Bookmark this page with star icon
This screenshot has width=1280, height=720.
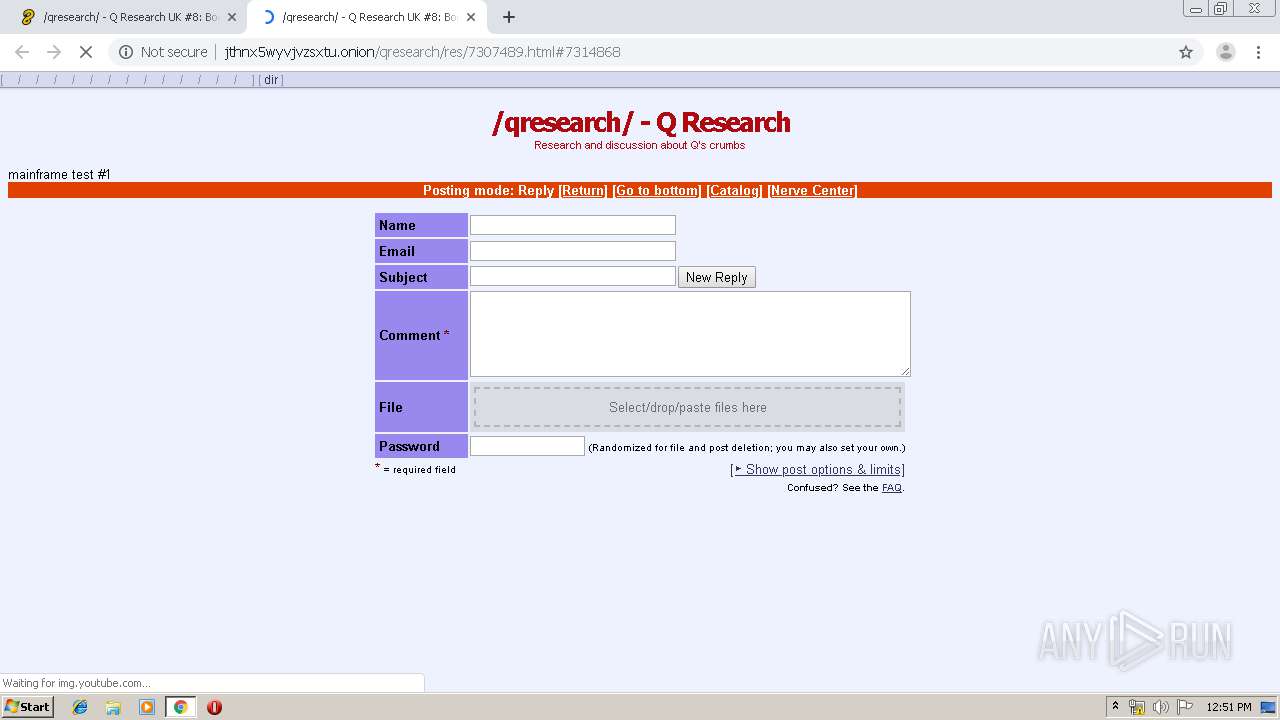click(1186, 52)
